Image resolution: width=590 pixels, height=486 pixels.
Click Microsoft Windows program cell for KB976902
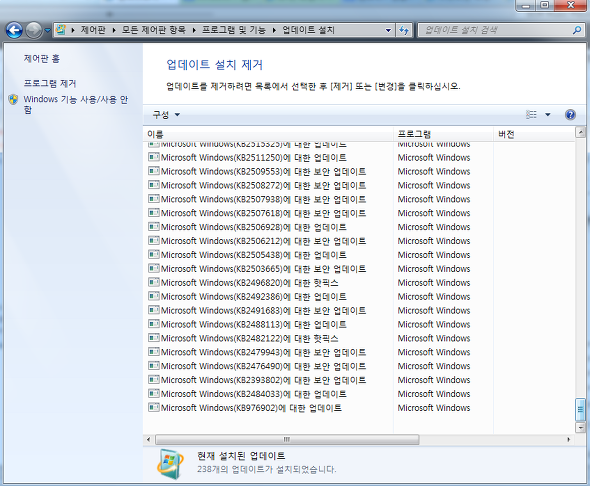[434, 408]
